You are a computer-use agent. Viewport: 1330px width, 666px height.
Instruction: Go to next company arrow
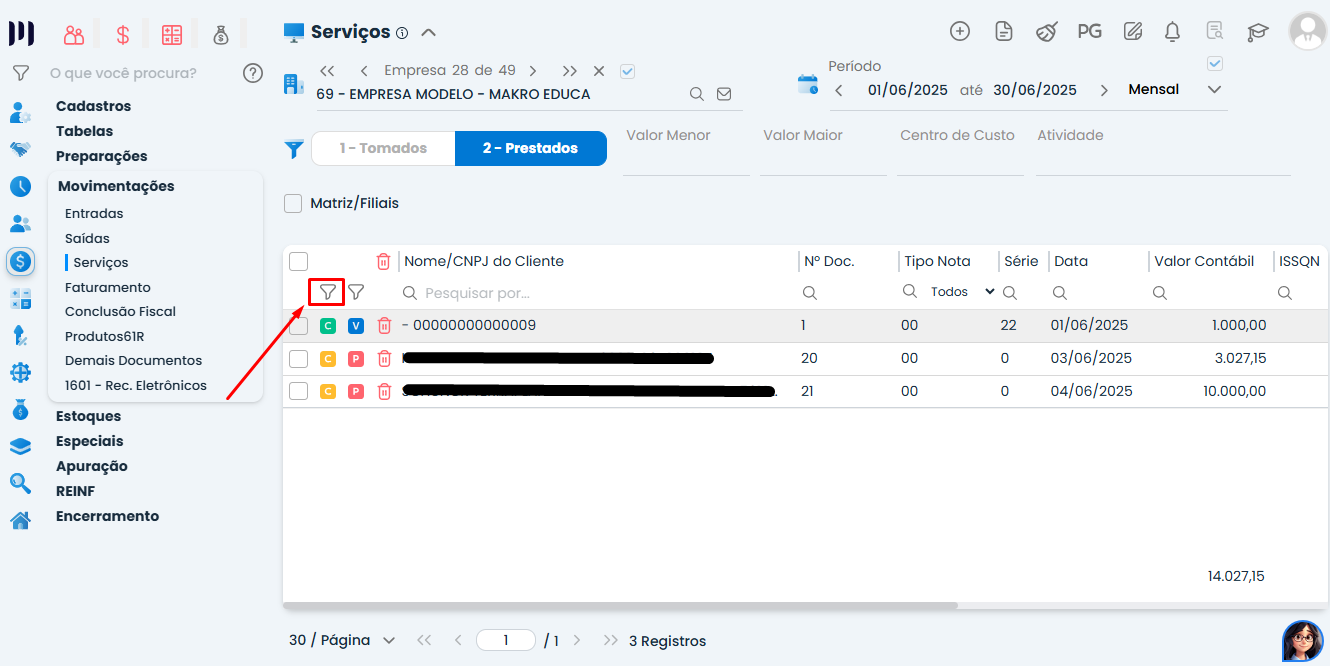(x=533, y=71)
